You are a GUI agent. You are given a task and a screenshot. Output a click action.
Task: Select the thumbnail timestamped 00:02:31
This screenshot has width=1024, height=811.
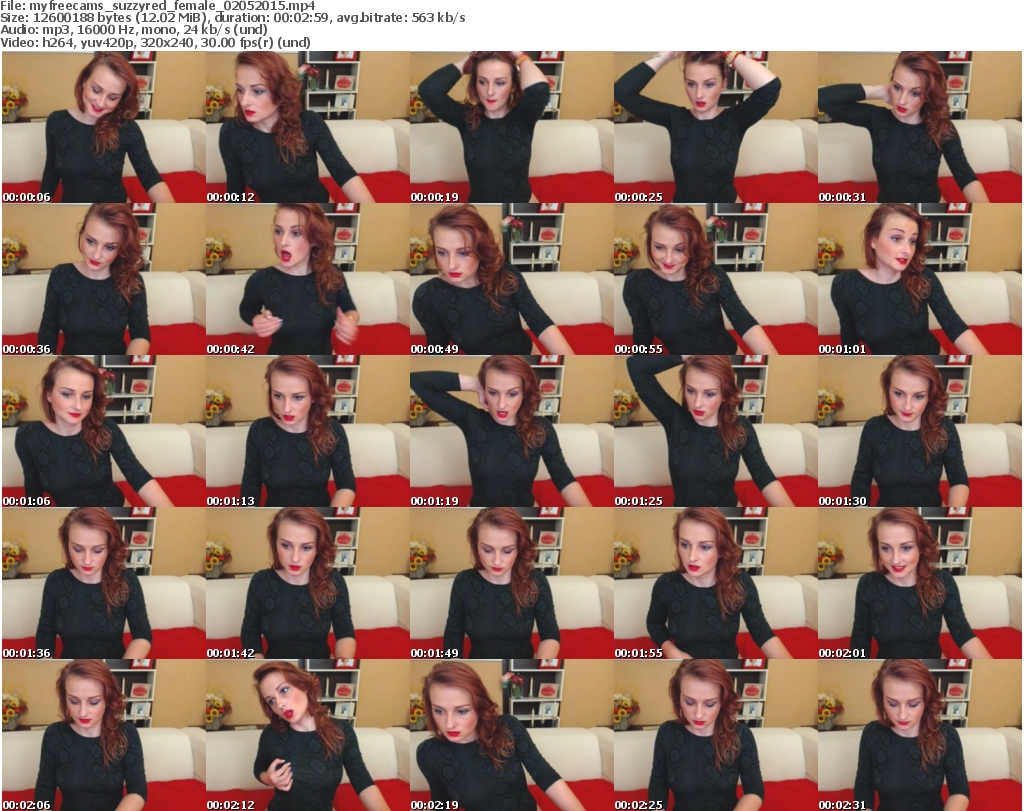[x=920, y=735]
